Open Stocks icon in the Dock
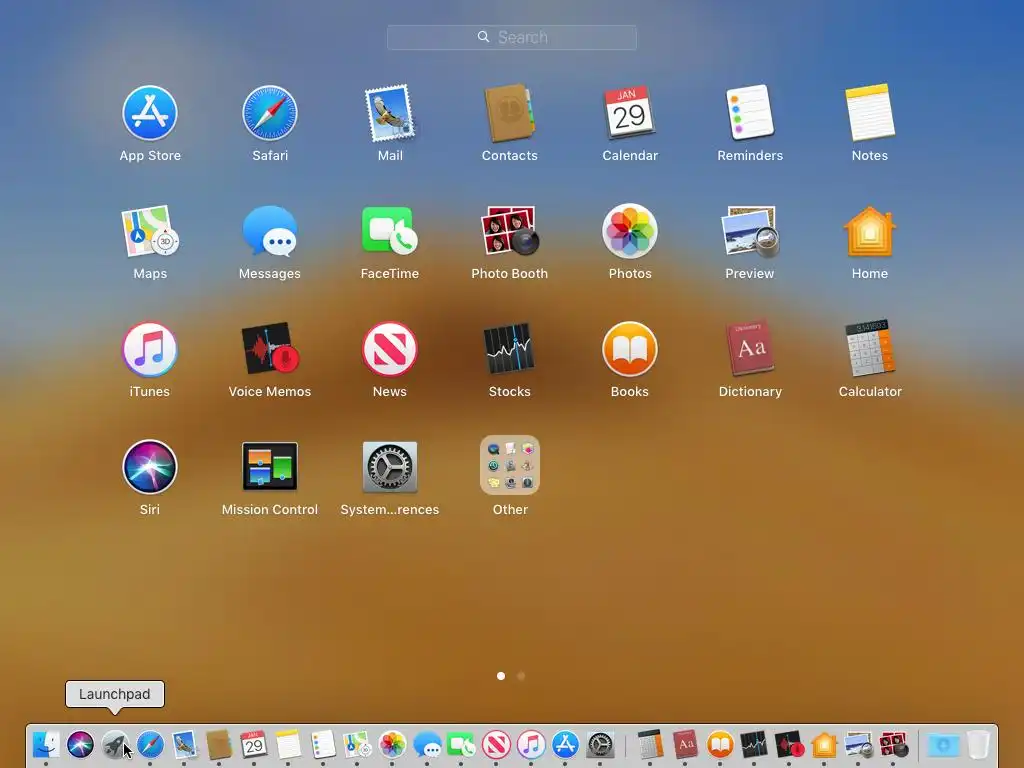 pyautogui.click(x=754, y=744)
